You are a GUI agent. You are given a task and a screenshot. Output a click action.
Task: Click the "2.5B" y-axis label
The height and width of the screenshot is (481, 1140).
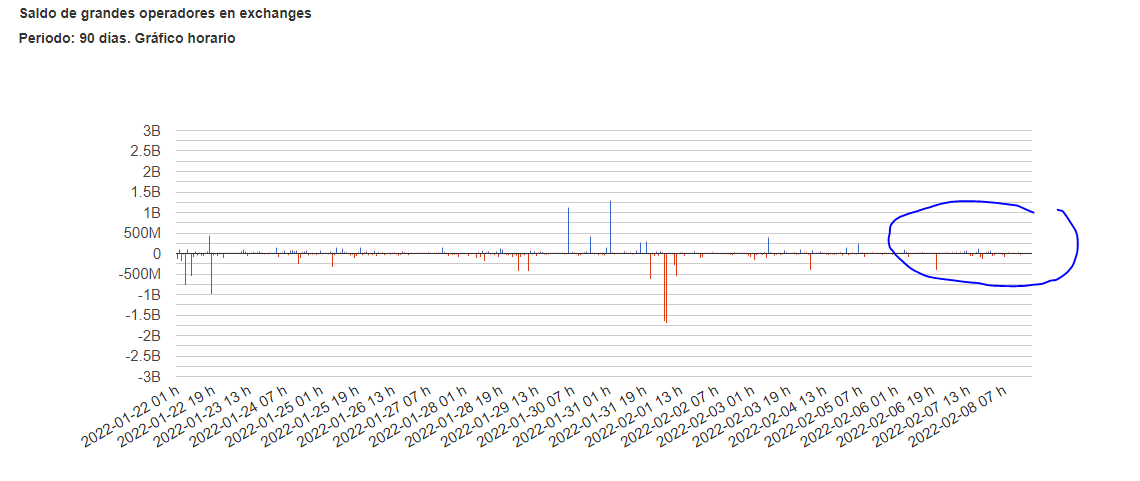[145, 152]
